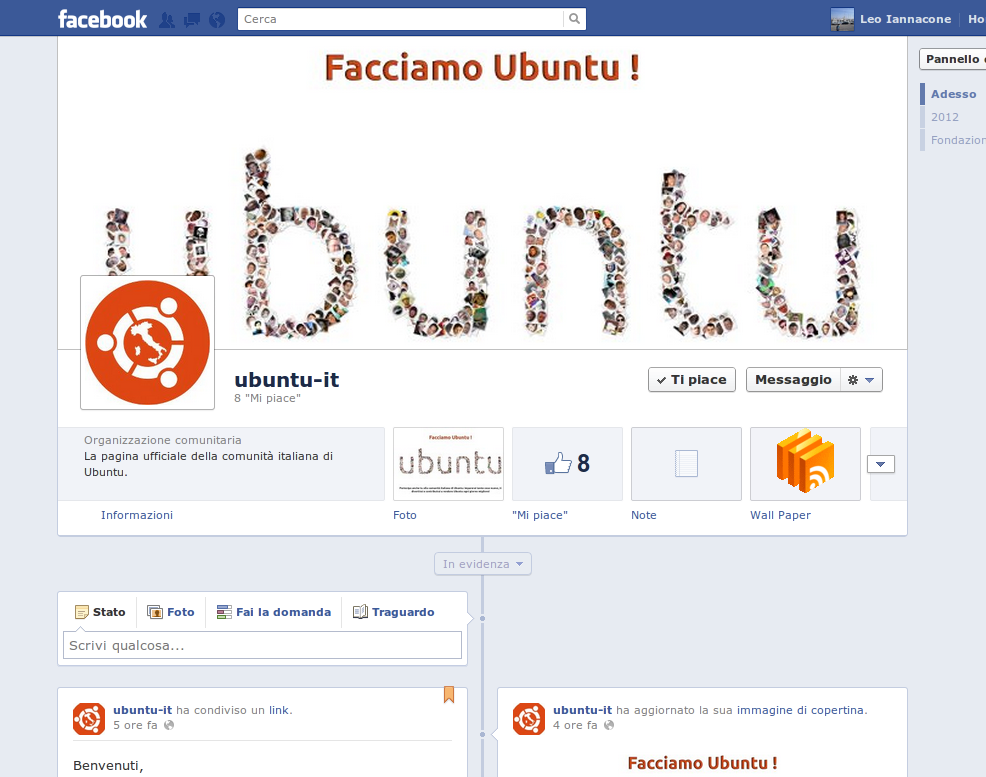The width and height of the screenshot is (986, 777).
Task: Open notifications globe icon
Action: pos(217,20)
